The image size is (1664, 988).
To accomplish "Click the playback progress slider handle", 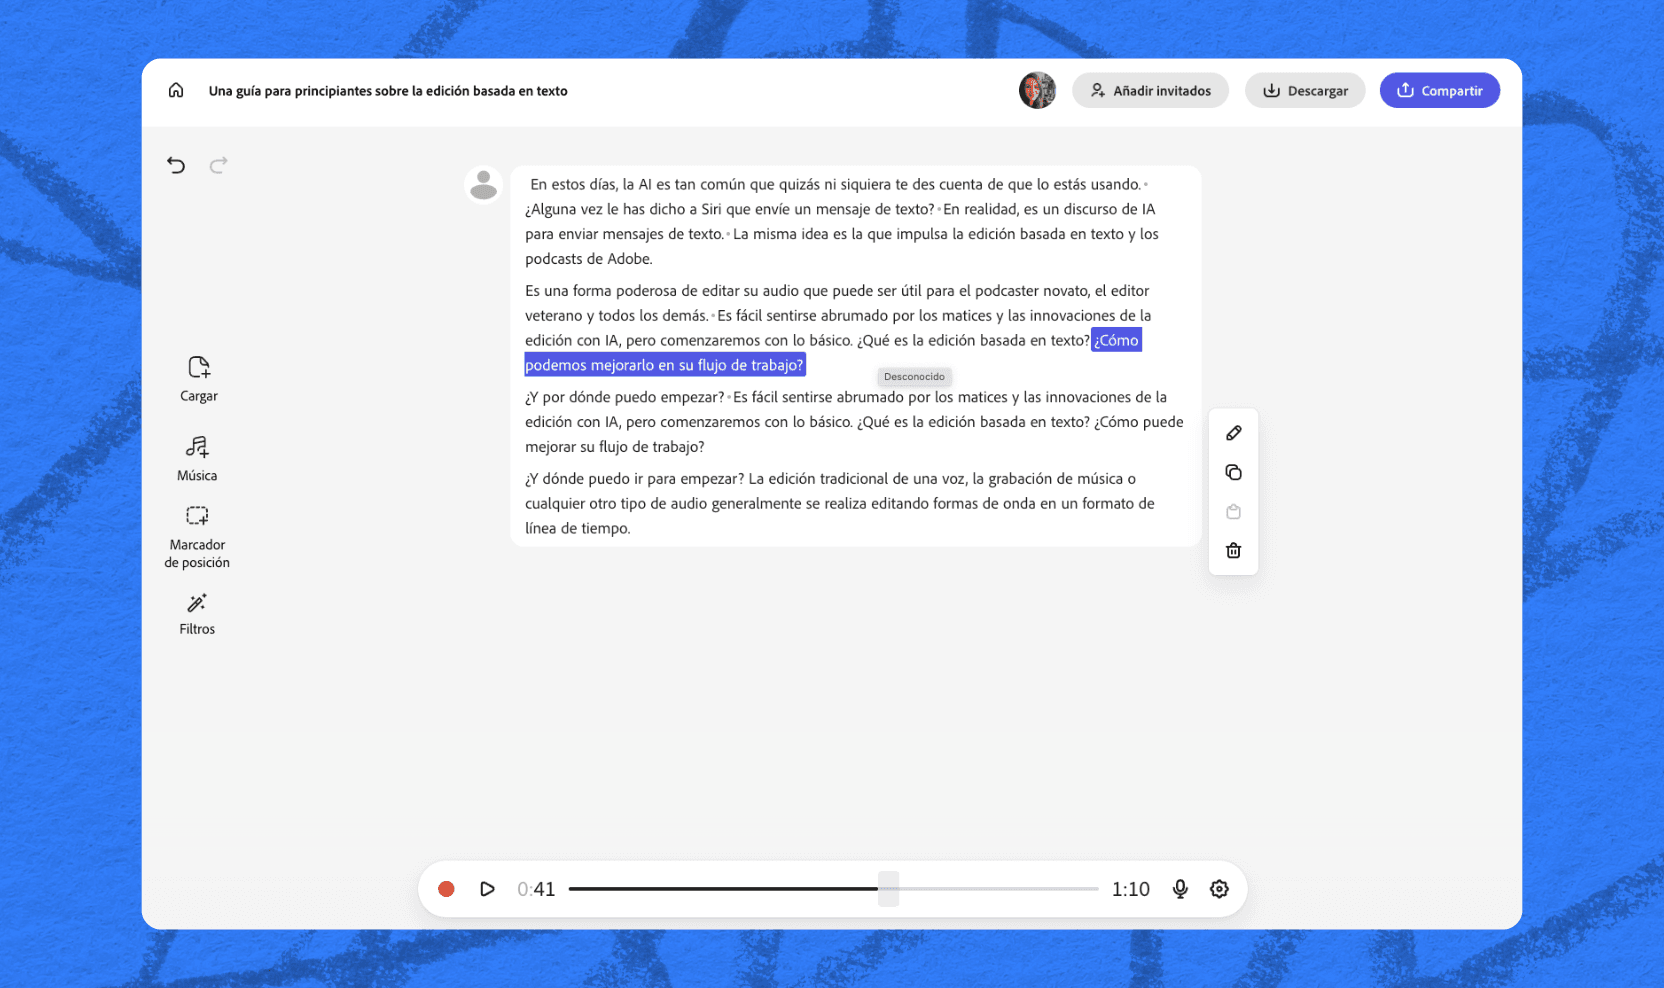I will point(888,889).
